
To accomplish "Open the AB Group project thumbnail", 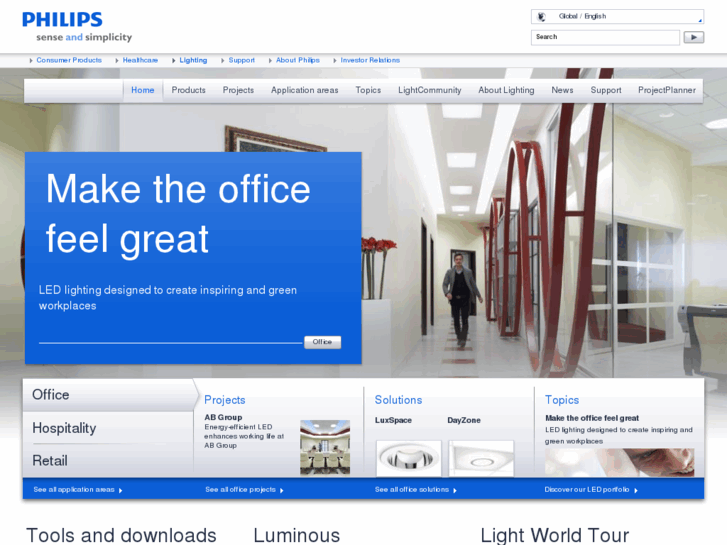I will tap(324, 447).
